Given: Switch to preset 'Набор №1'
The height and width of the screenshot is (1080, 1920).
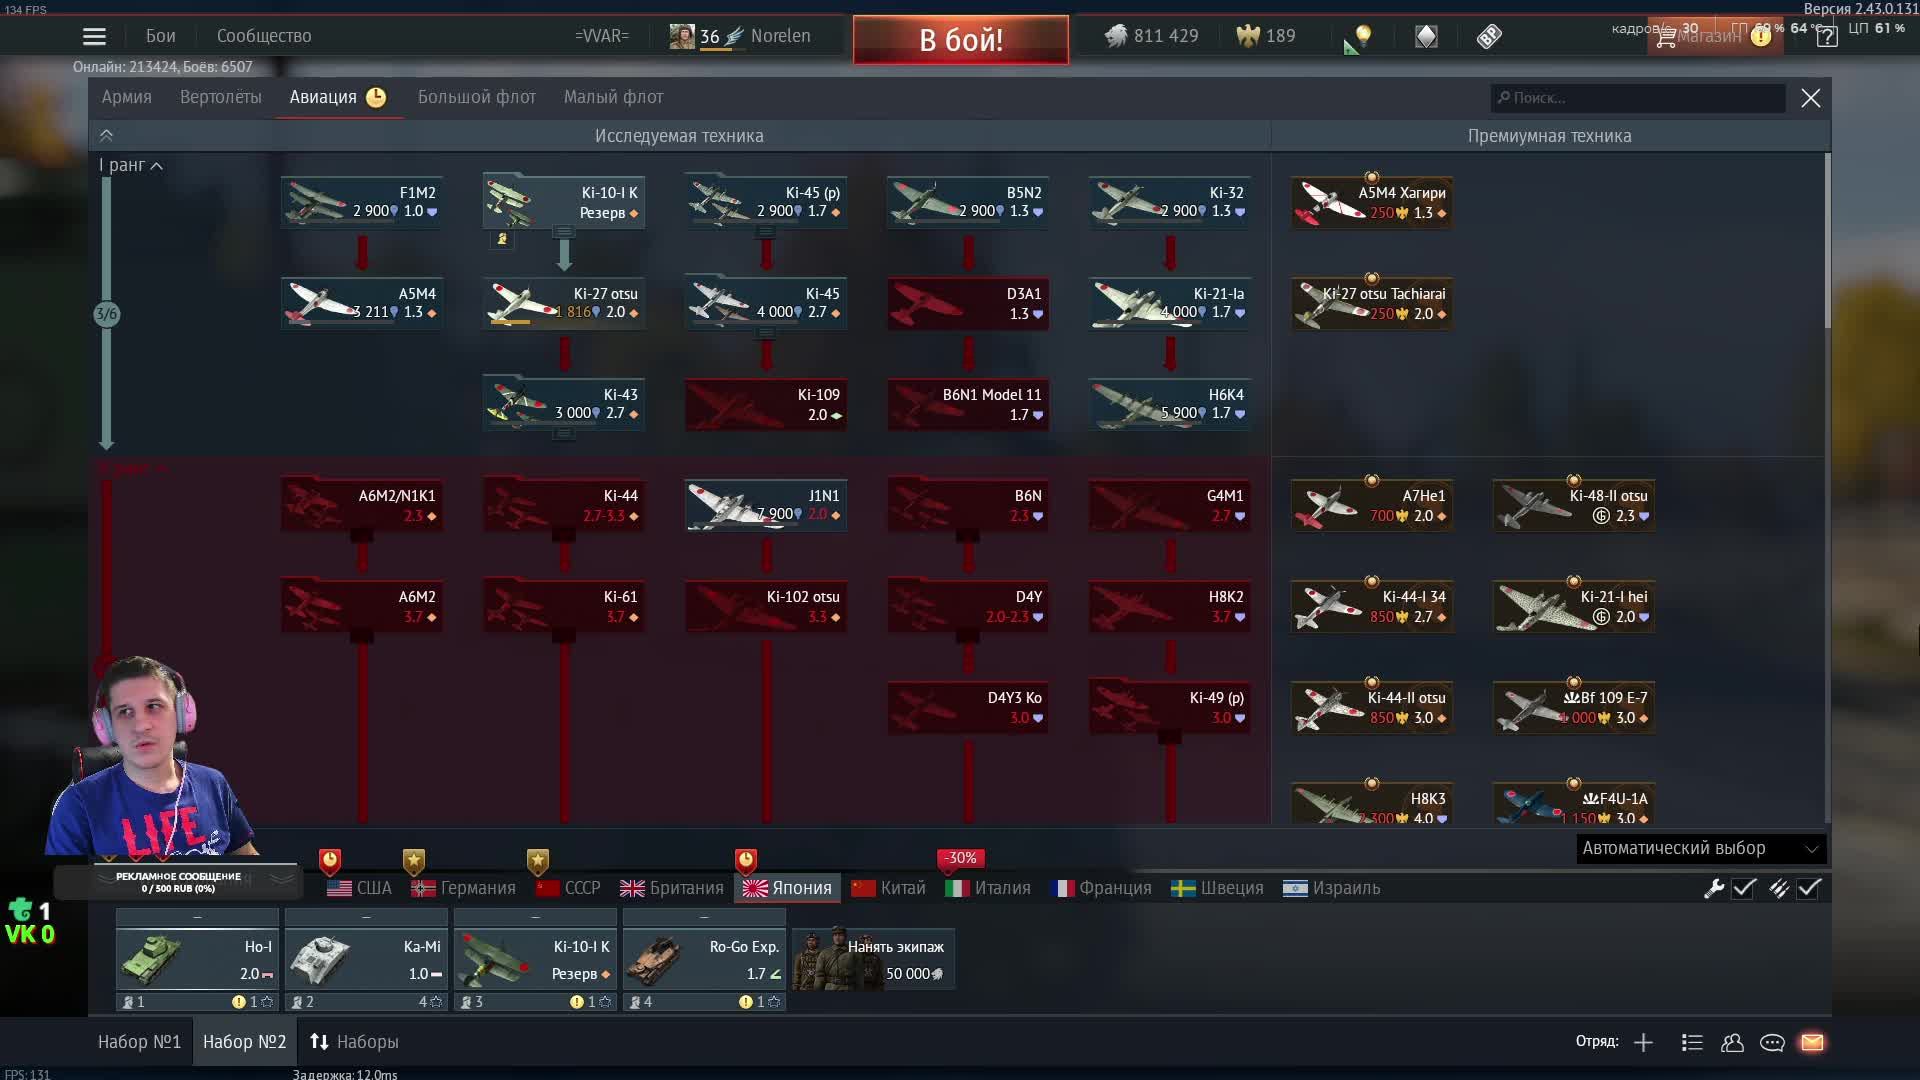Looking at the screenshot, I should (139, 1042).
